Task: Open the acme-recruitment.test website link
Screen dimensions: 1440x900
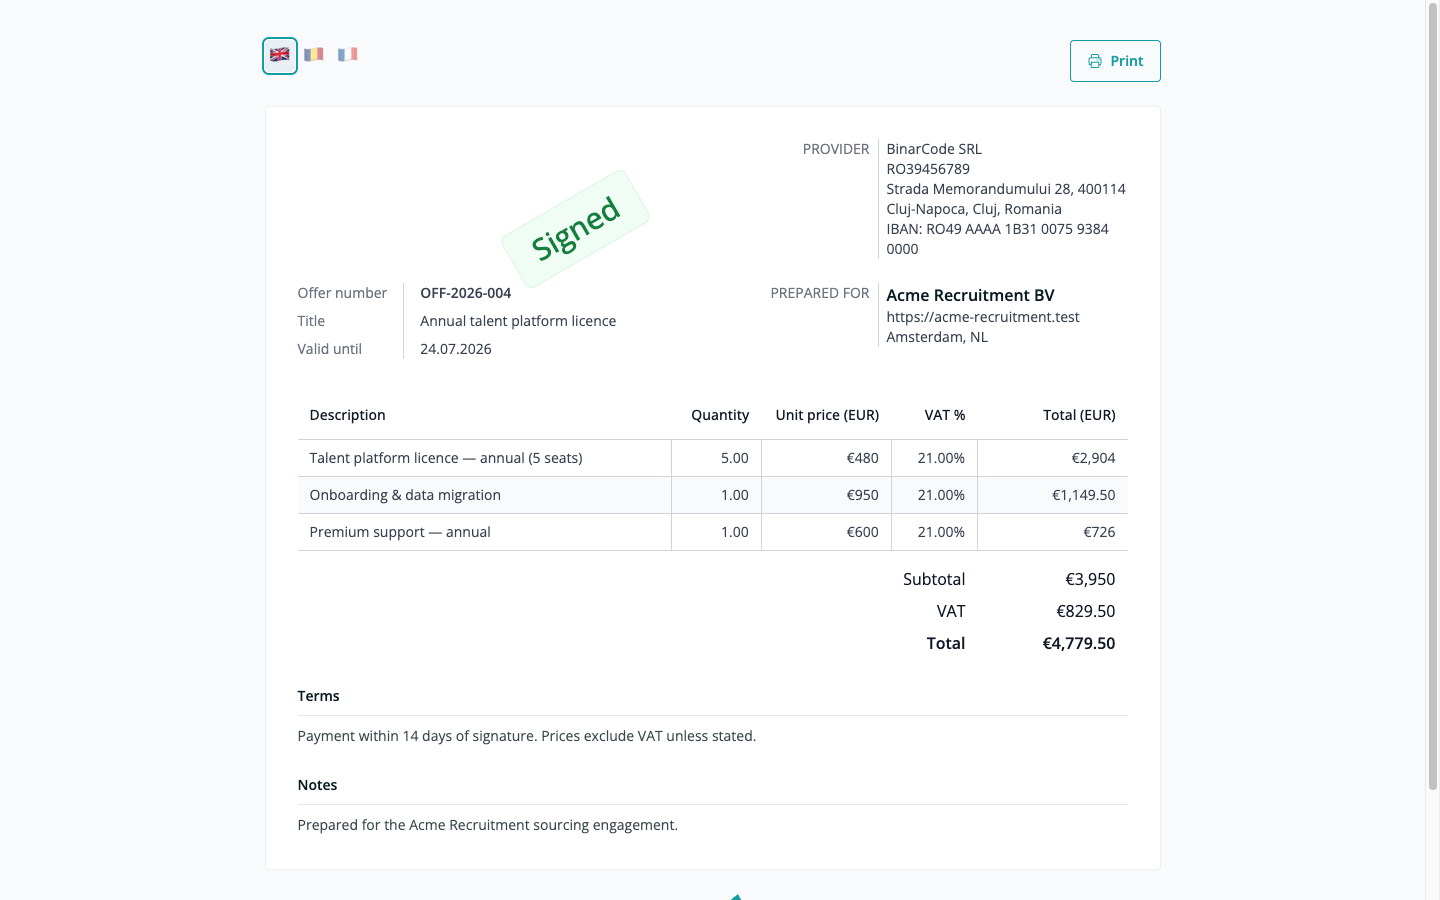Action: (983, 317)
